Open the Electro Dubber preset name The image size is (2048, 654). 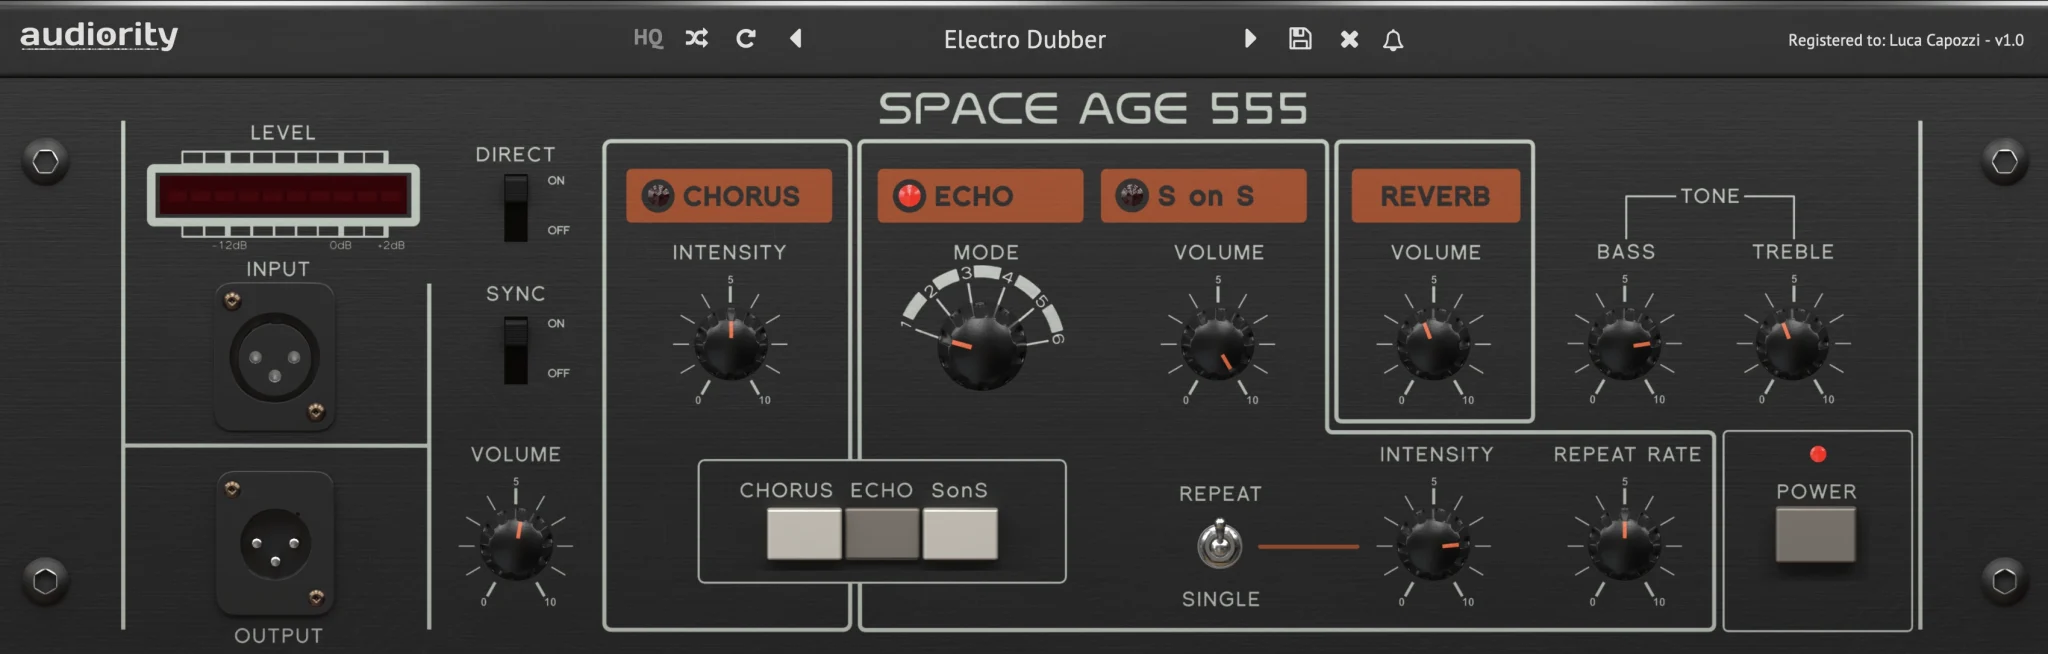pos(1025,40)
